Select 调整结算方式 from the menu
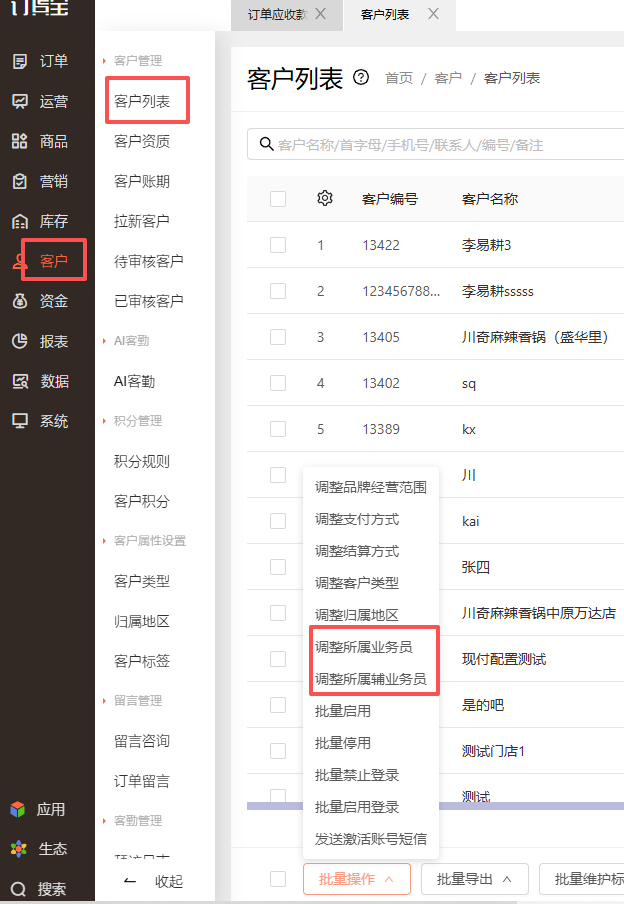This screenshot has height=904, width=624. pos(357,551)
